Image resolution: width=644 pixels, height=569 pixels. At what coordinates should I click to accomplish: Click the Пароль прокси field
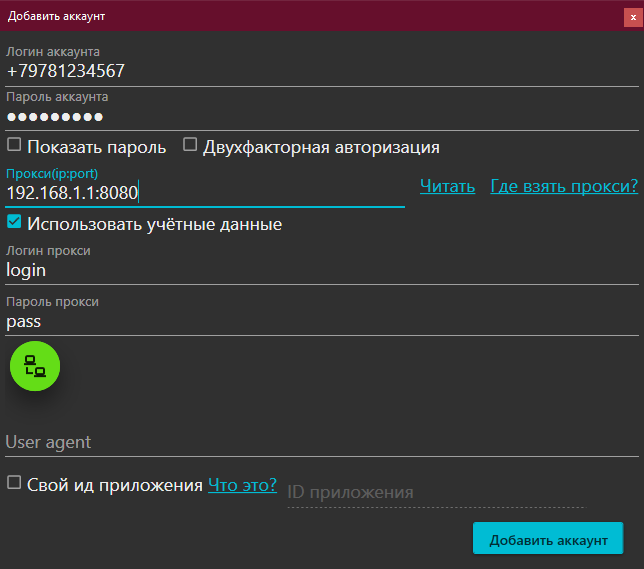[x=320, y=321]
